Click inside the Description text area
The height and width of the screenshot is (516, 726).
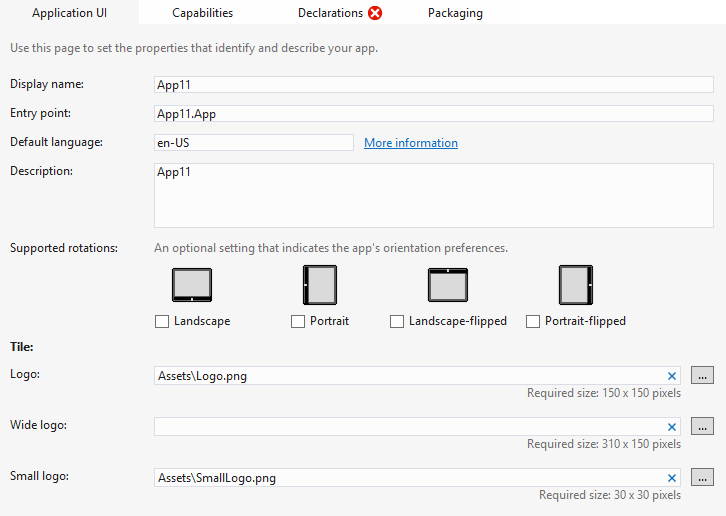(434, 195)
